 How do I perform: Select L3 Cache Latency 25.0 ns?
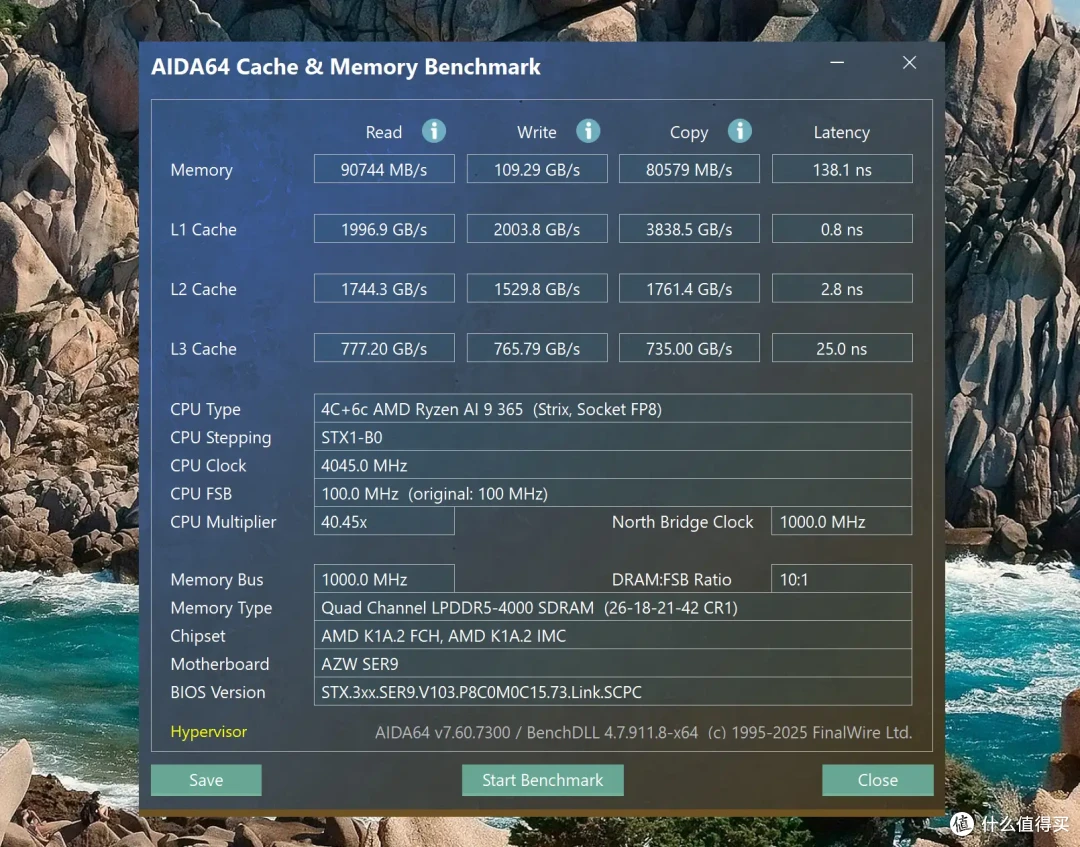point(842,348)
